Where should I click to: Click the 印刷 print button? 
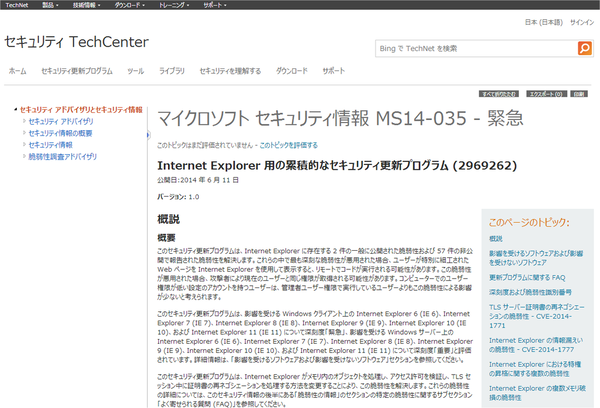coord(579,94)
